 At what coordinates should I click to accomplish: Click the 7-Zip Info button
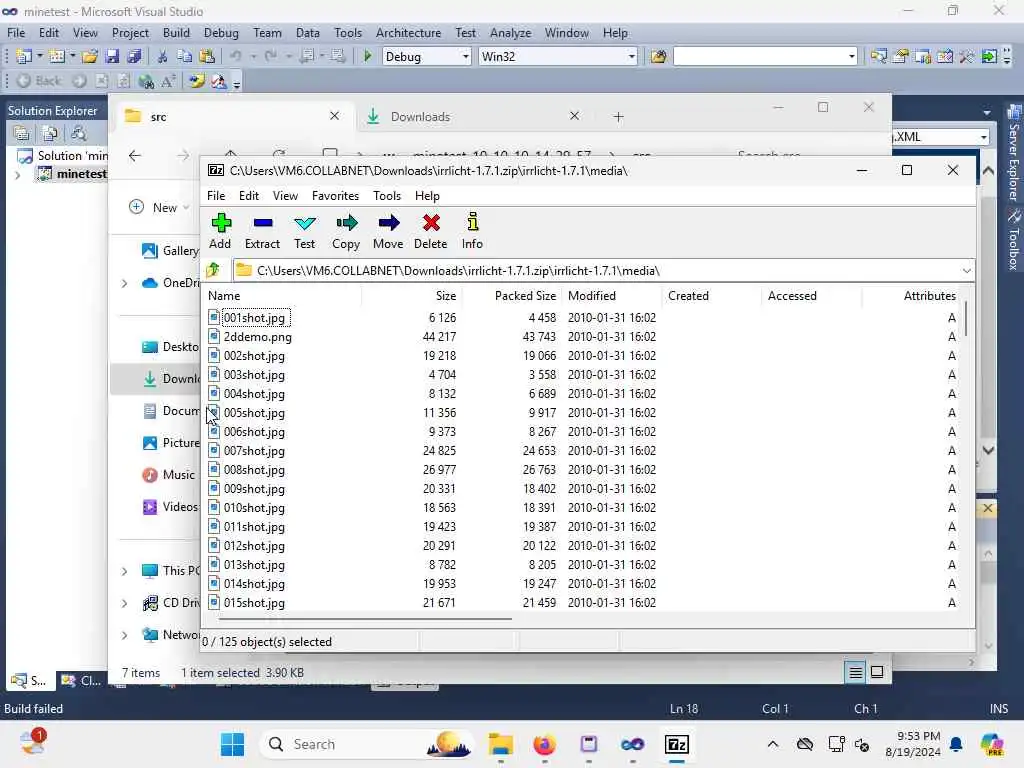[472, 231]
